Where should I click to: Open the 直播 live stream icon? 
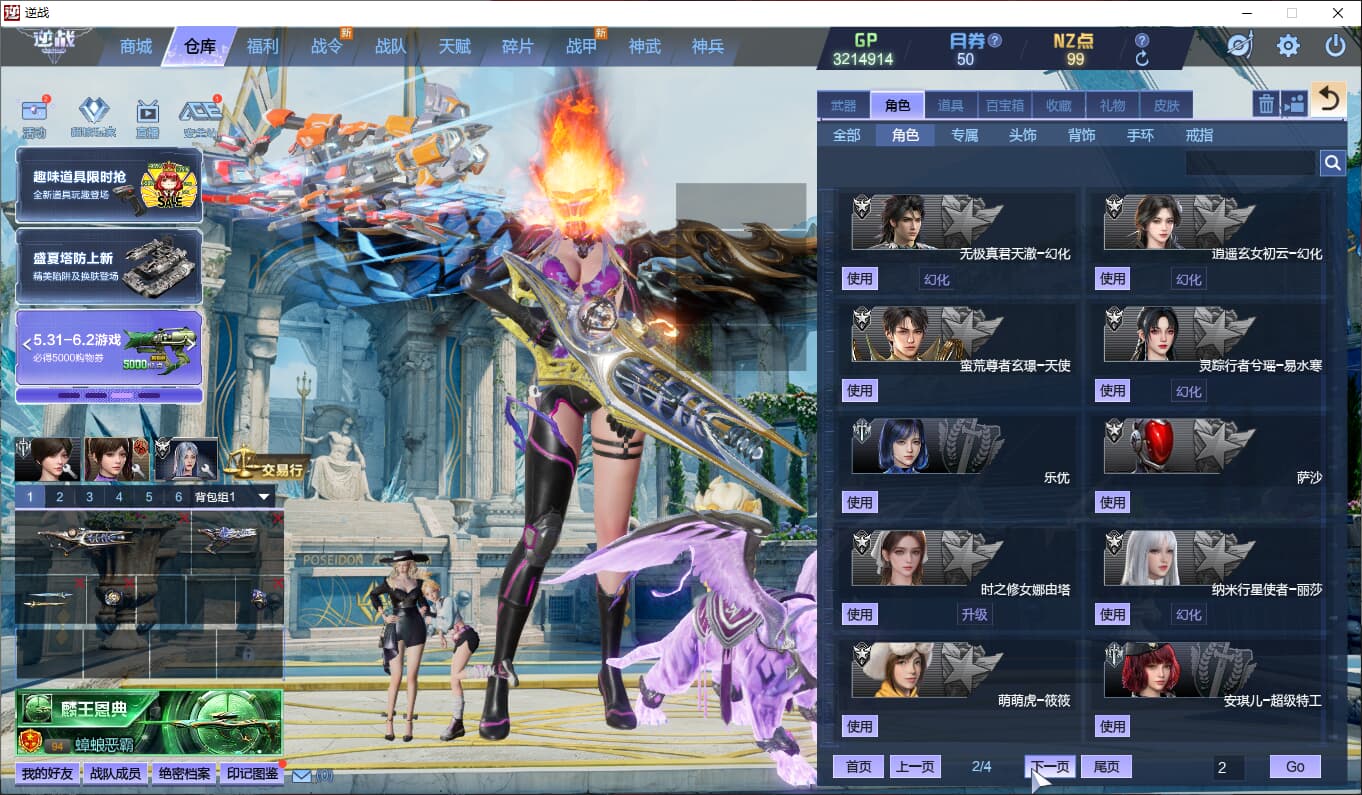point(148,117)
